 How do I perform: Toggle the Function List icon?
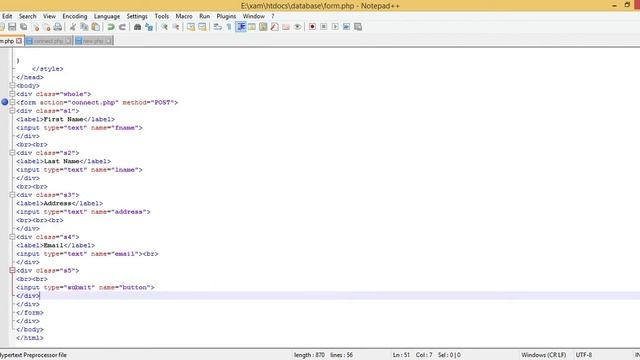click(275, 27)
